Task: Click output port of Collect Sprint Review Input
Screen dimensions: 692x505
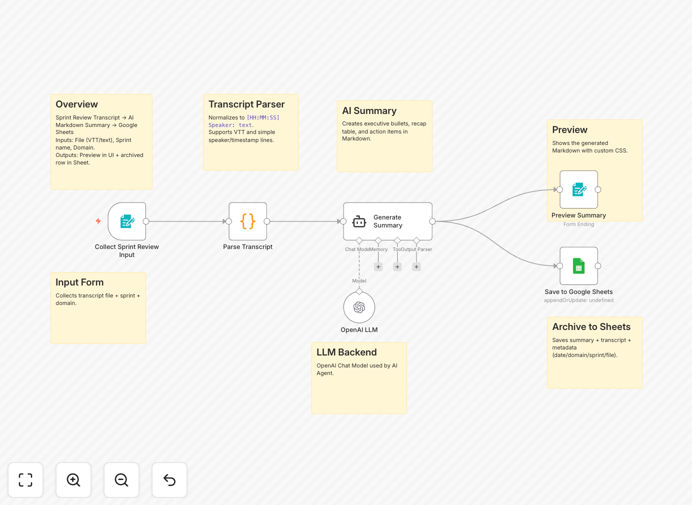Action: [146, 221]
